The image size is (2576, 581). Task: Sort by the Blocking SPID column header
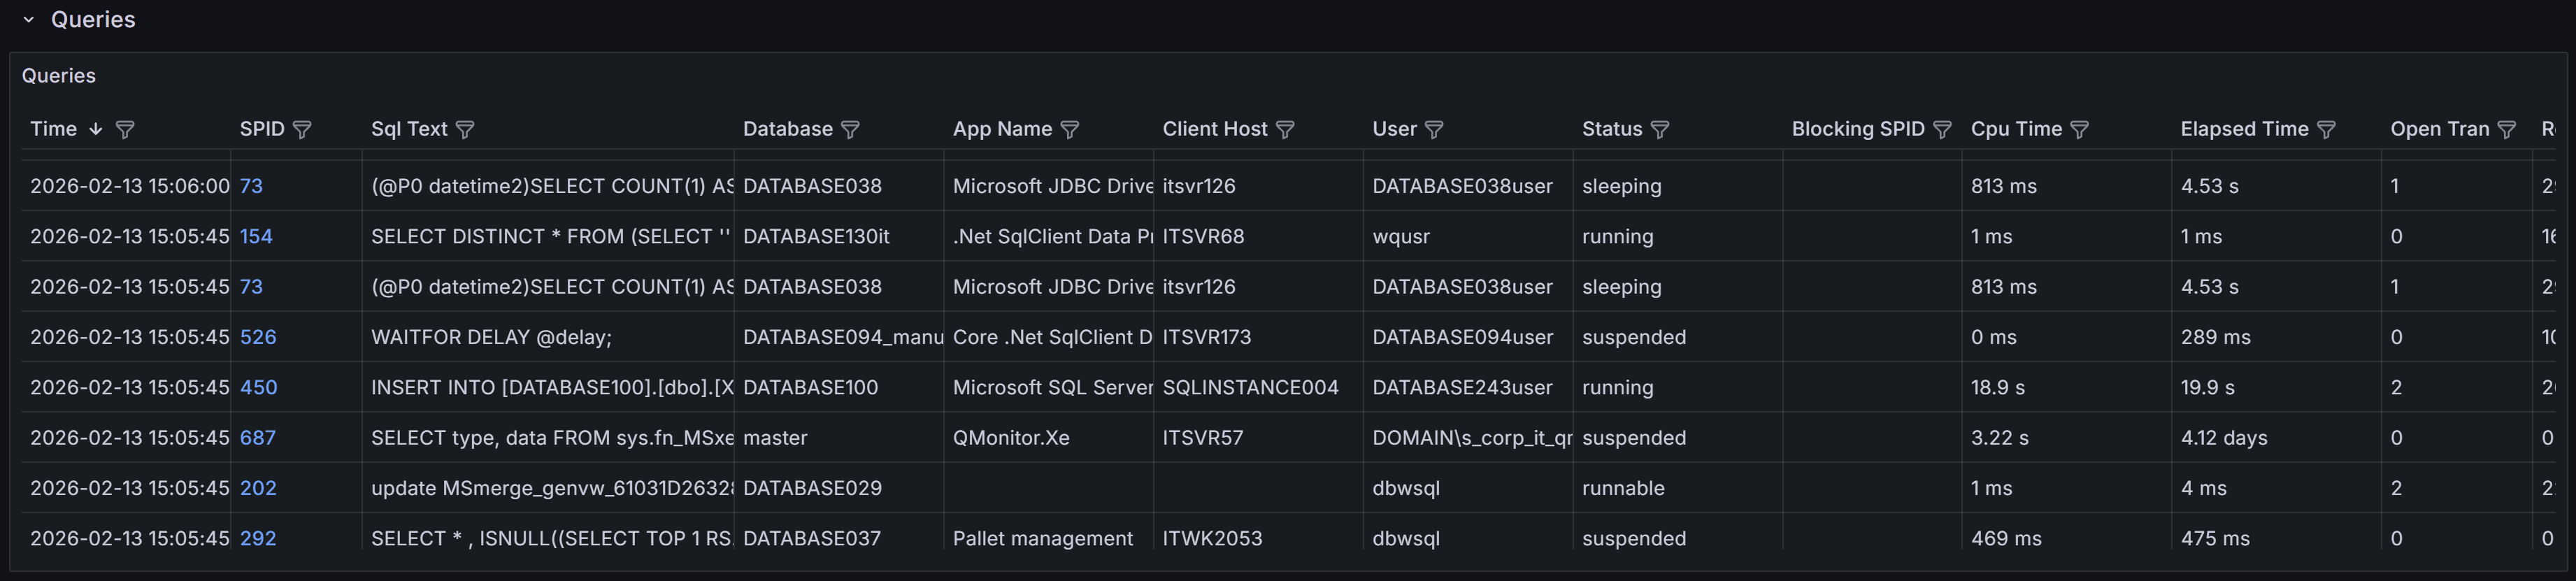tap(1858, 129)
